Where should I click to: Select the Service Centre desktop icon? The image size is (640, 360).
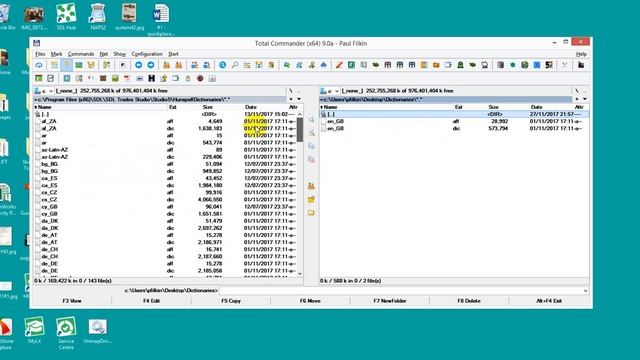(66, 333)
